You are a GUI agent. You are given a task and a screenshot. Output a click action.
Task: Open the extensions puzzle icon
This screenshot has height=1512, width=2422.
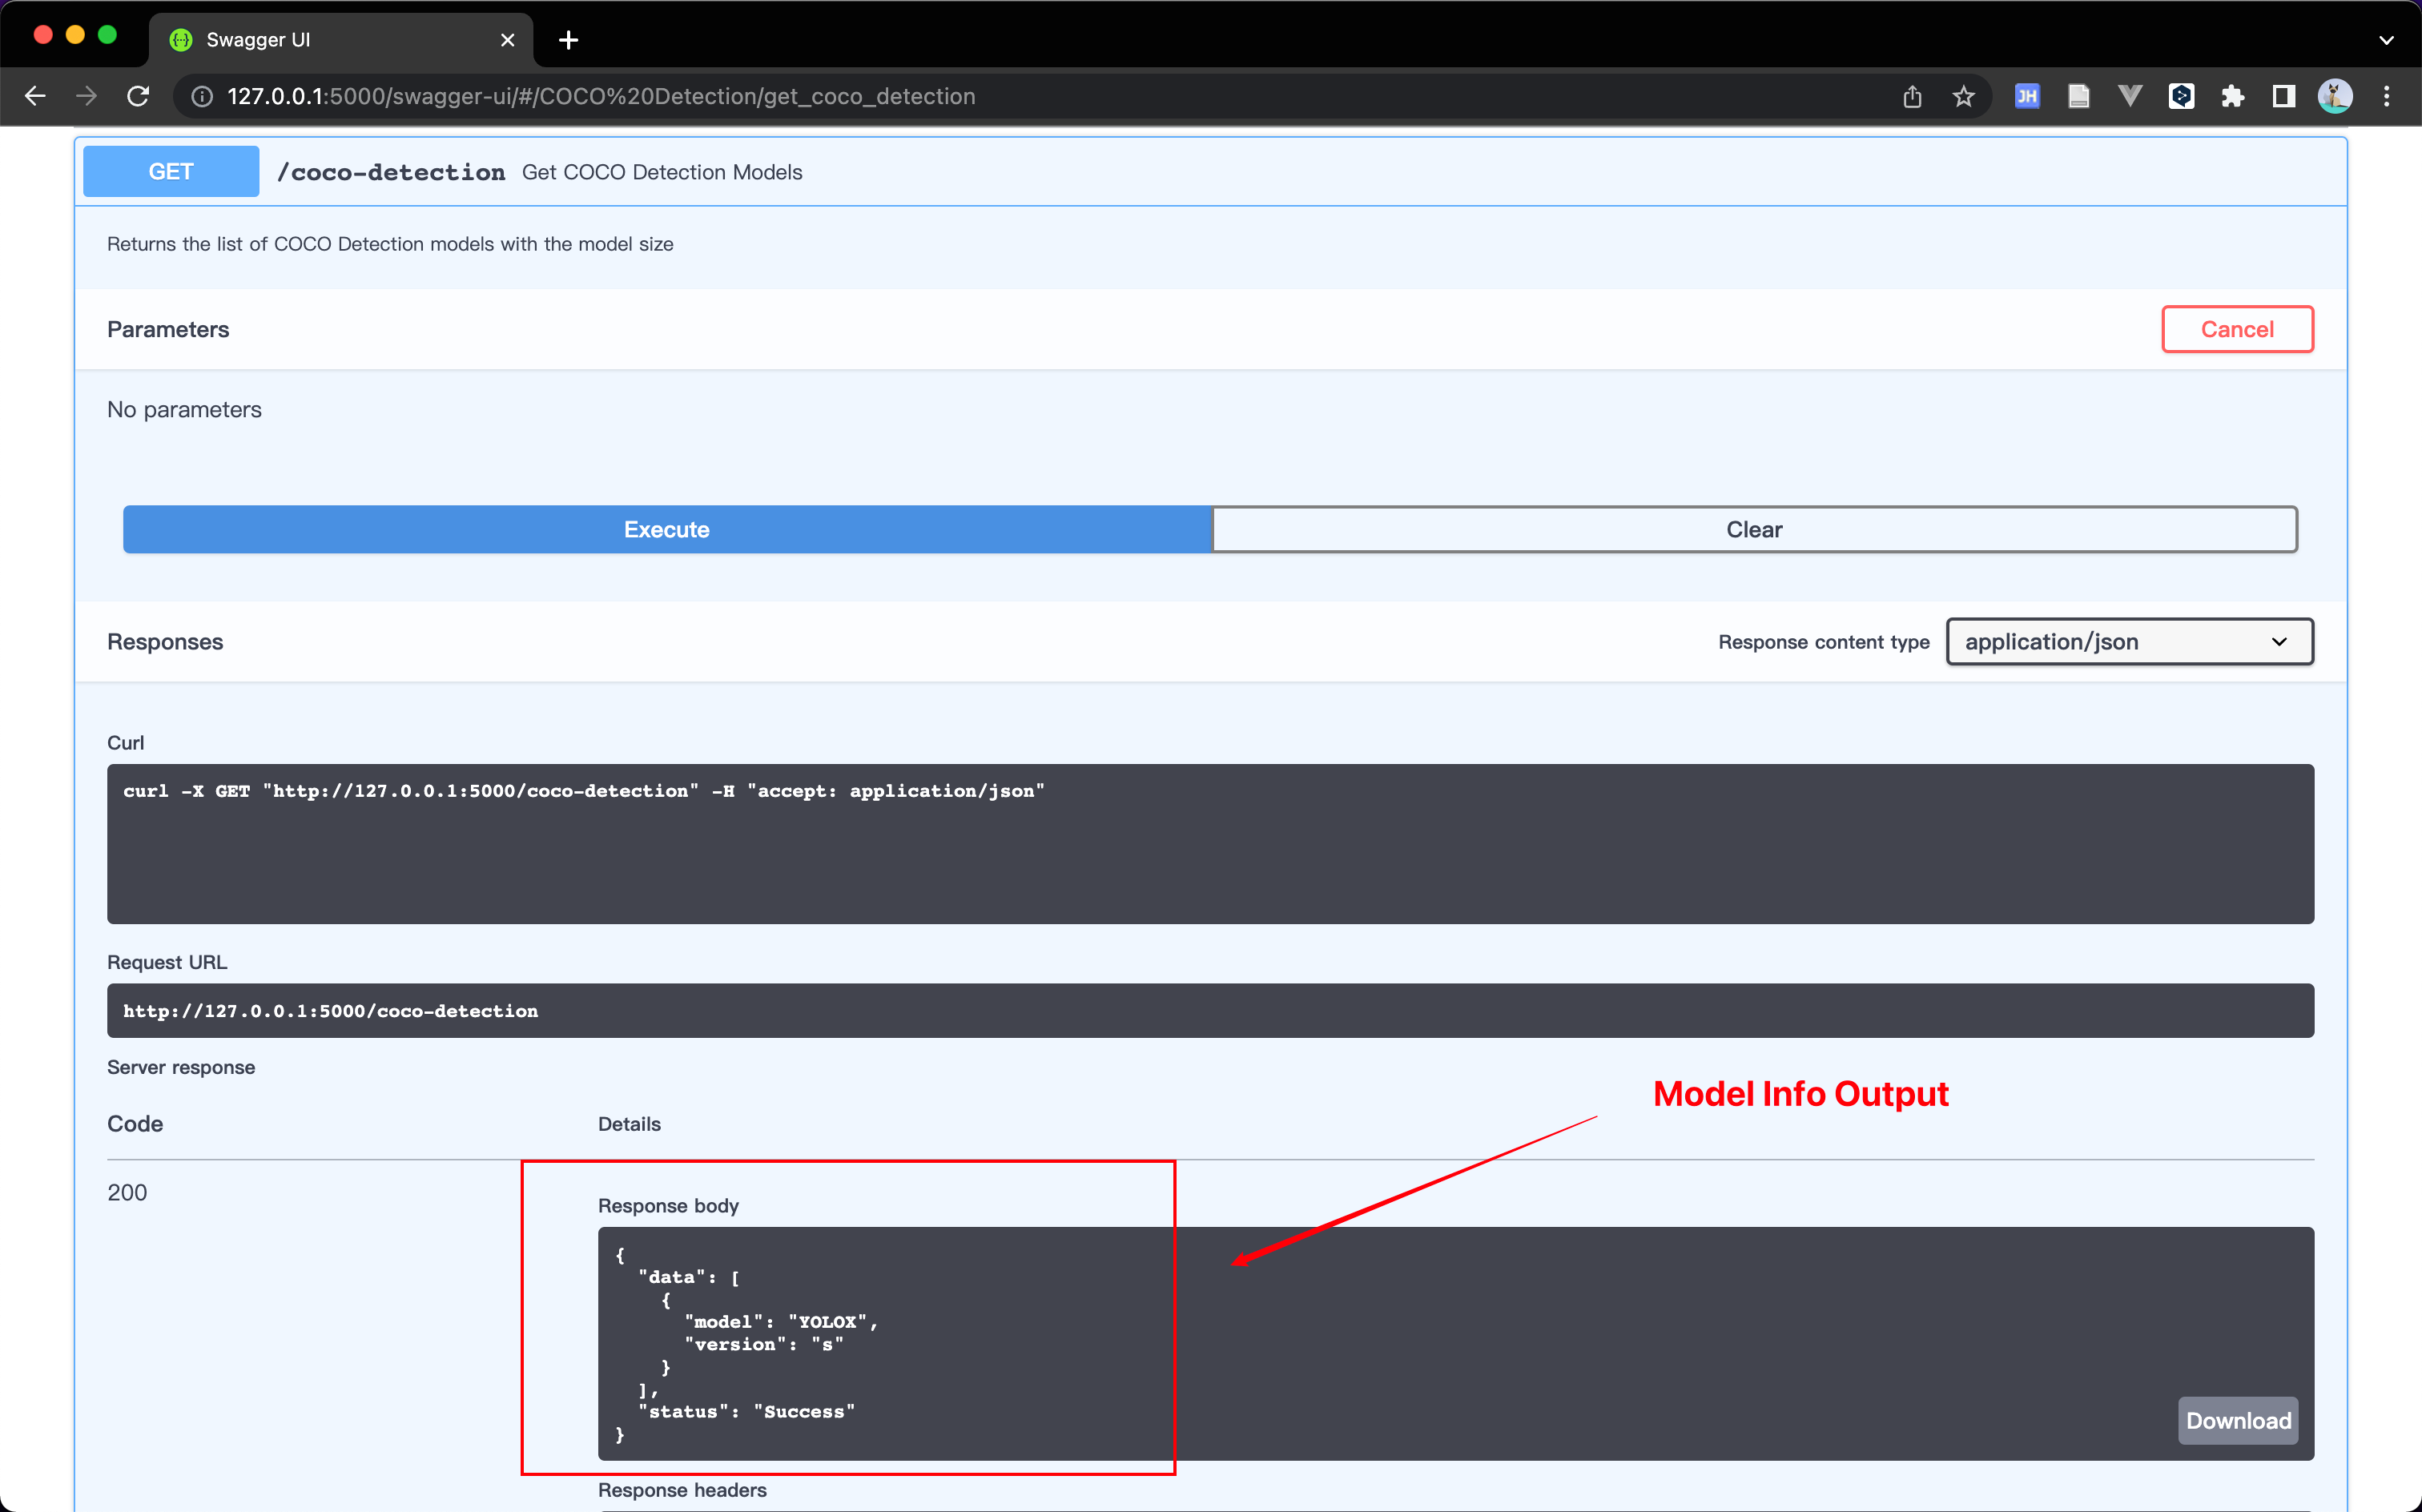click(x=2232, y=96)
